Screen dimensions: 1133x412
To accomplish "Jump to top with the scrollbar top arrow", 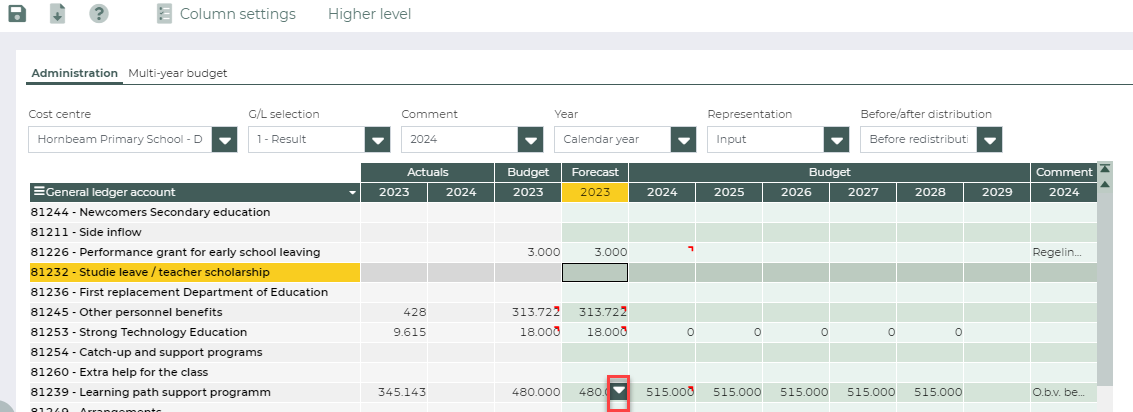I will 1105,168.
